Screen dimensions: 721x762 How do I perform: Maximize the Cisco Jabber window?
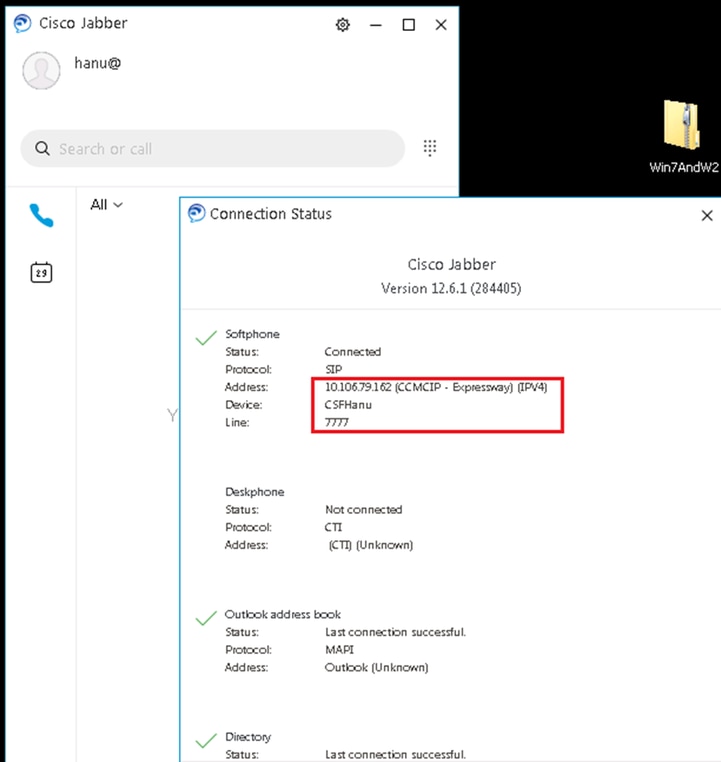coord(409,25)
